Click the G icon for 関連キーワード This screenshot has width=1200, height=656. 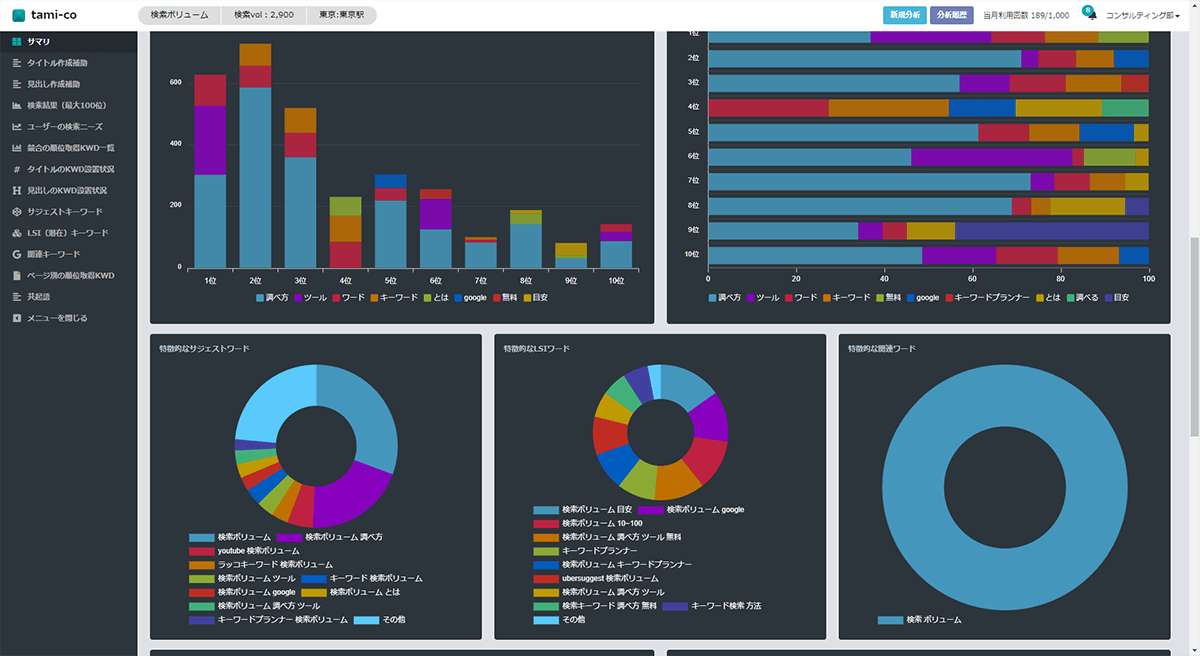pyautogui.click(x=16, y=254)
